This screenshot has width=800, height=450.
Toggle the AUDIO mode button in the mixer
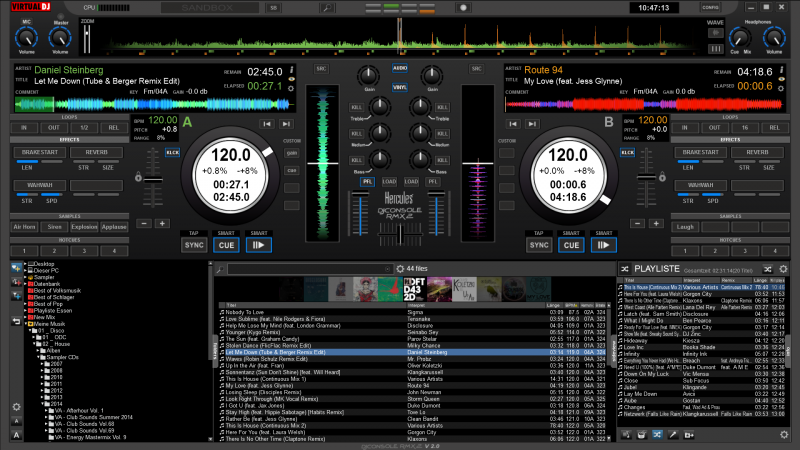pyautogui.click(x=400, y=68)
